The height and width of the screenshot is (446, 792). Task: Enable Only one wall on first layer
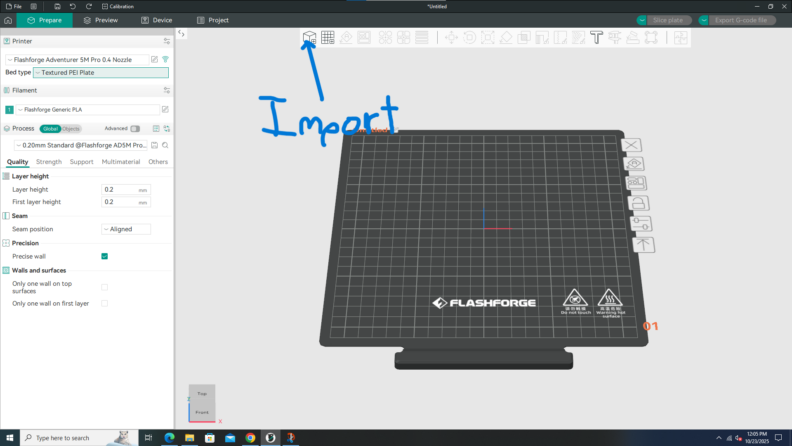105,304
